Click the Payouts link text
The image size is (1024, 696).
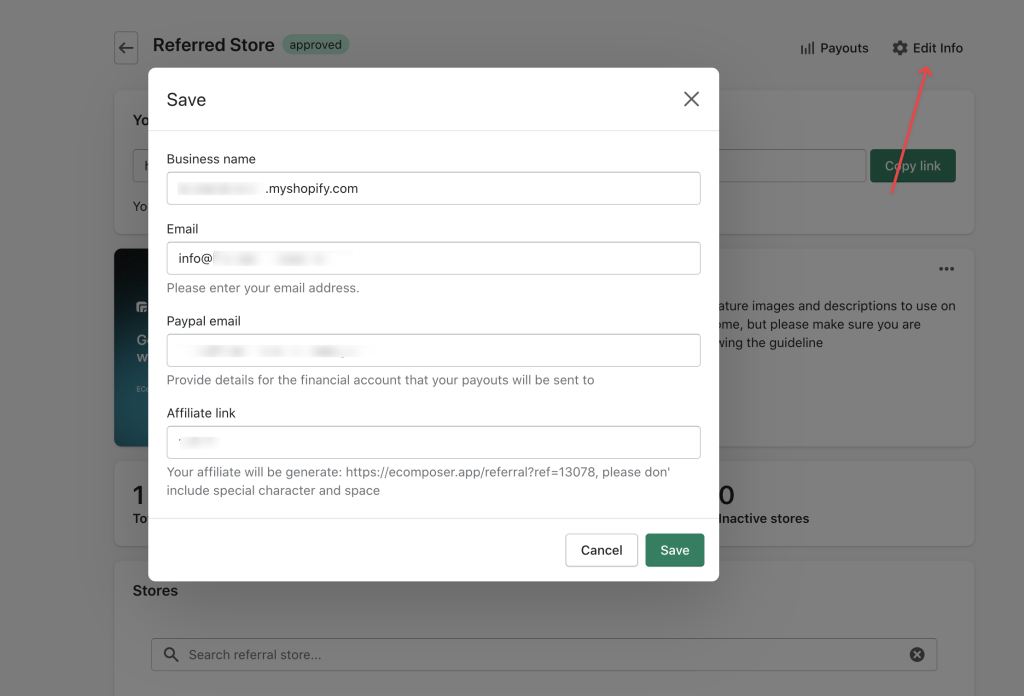click(844, 48)
